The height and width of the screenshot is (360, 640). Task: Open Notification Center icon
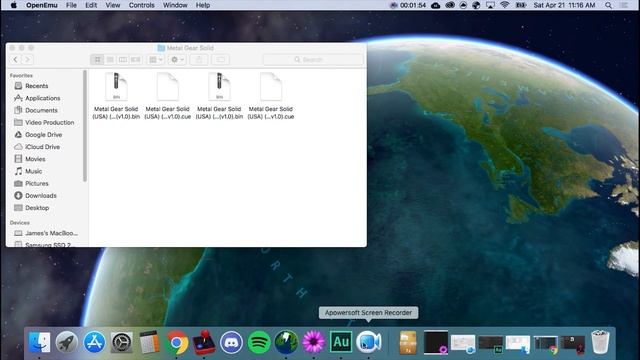624,5
